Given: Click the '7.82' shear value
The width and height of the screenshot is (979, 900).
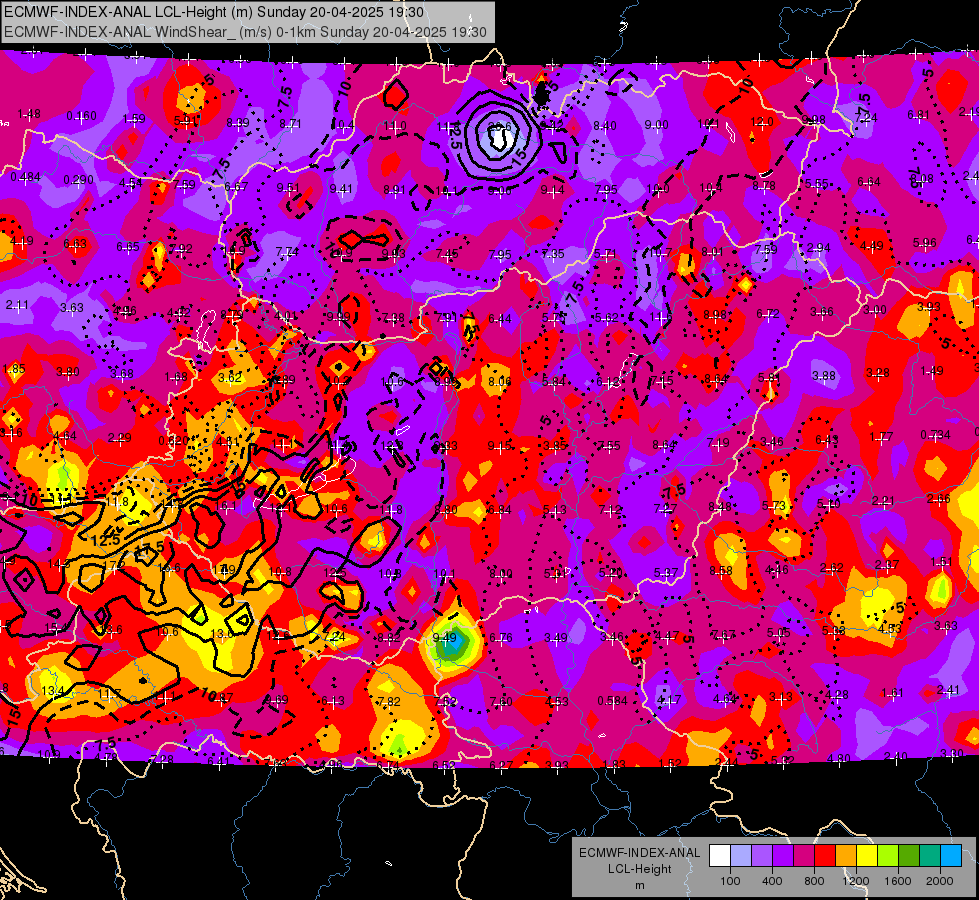Looking at the screenshot, I should click(388, 701).
